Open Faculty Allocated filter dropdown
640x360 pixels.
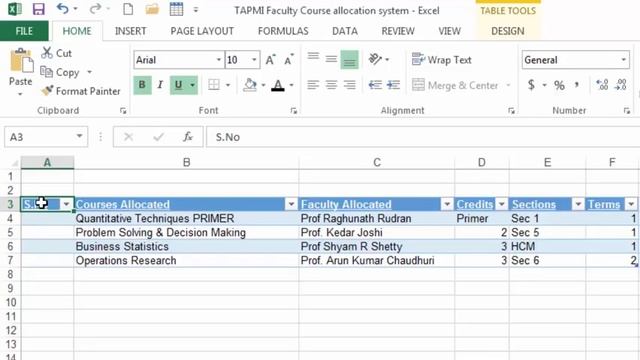(x=447, y=204)
